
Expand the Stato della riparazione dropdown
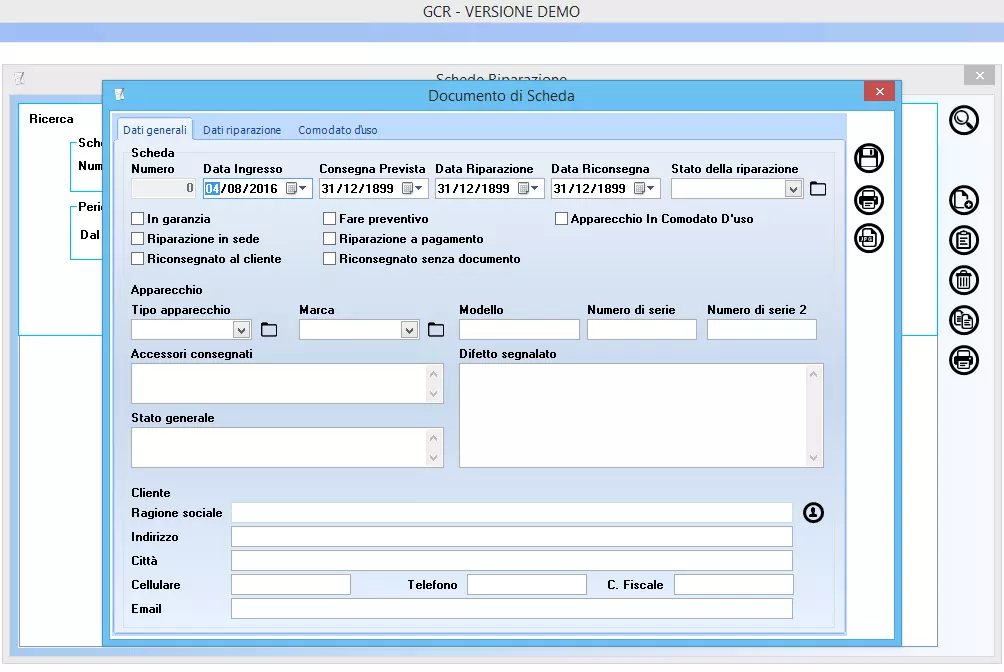[793, 189]
